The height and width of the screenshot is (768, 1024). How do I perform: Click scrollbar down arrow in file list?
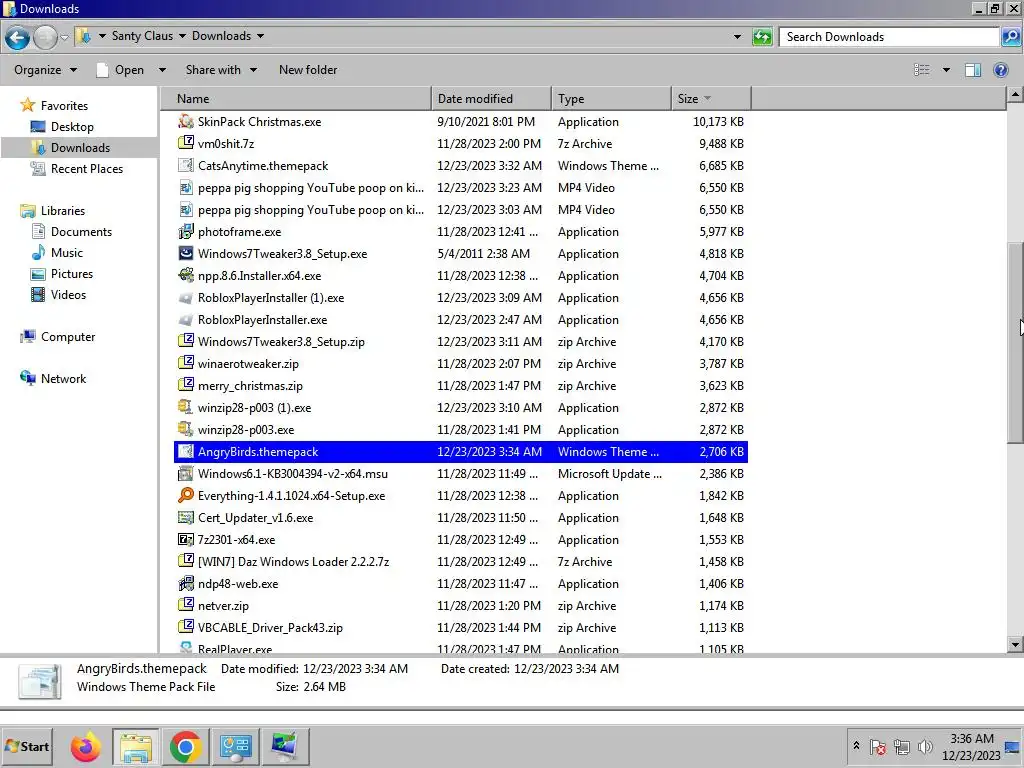pyautogui.click(x=1015, y=645)
